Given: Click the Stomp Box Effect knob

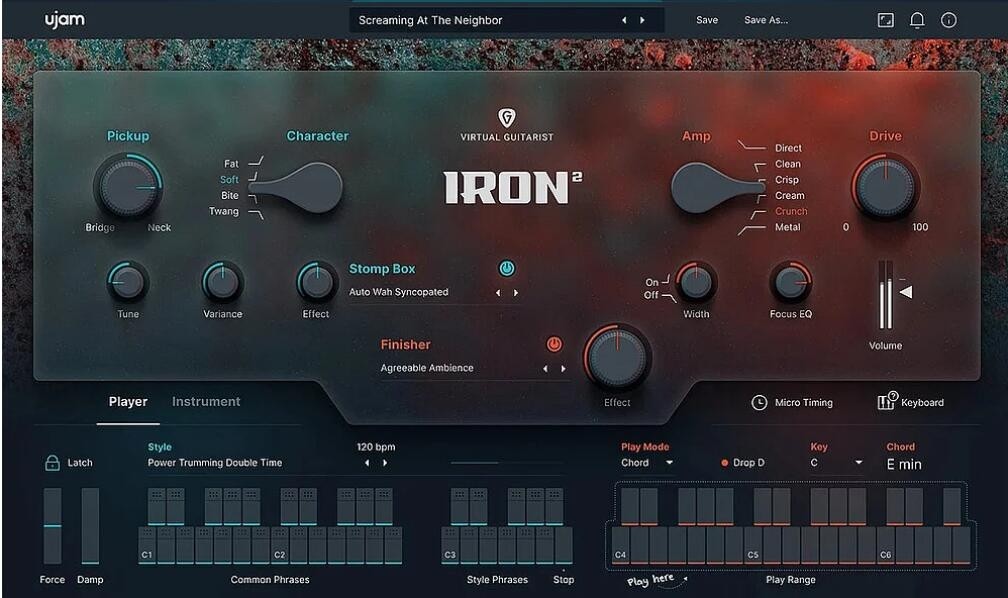Looking at the screenshot, I should (x=317, y=282).
